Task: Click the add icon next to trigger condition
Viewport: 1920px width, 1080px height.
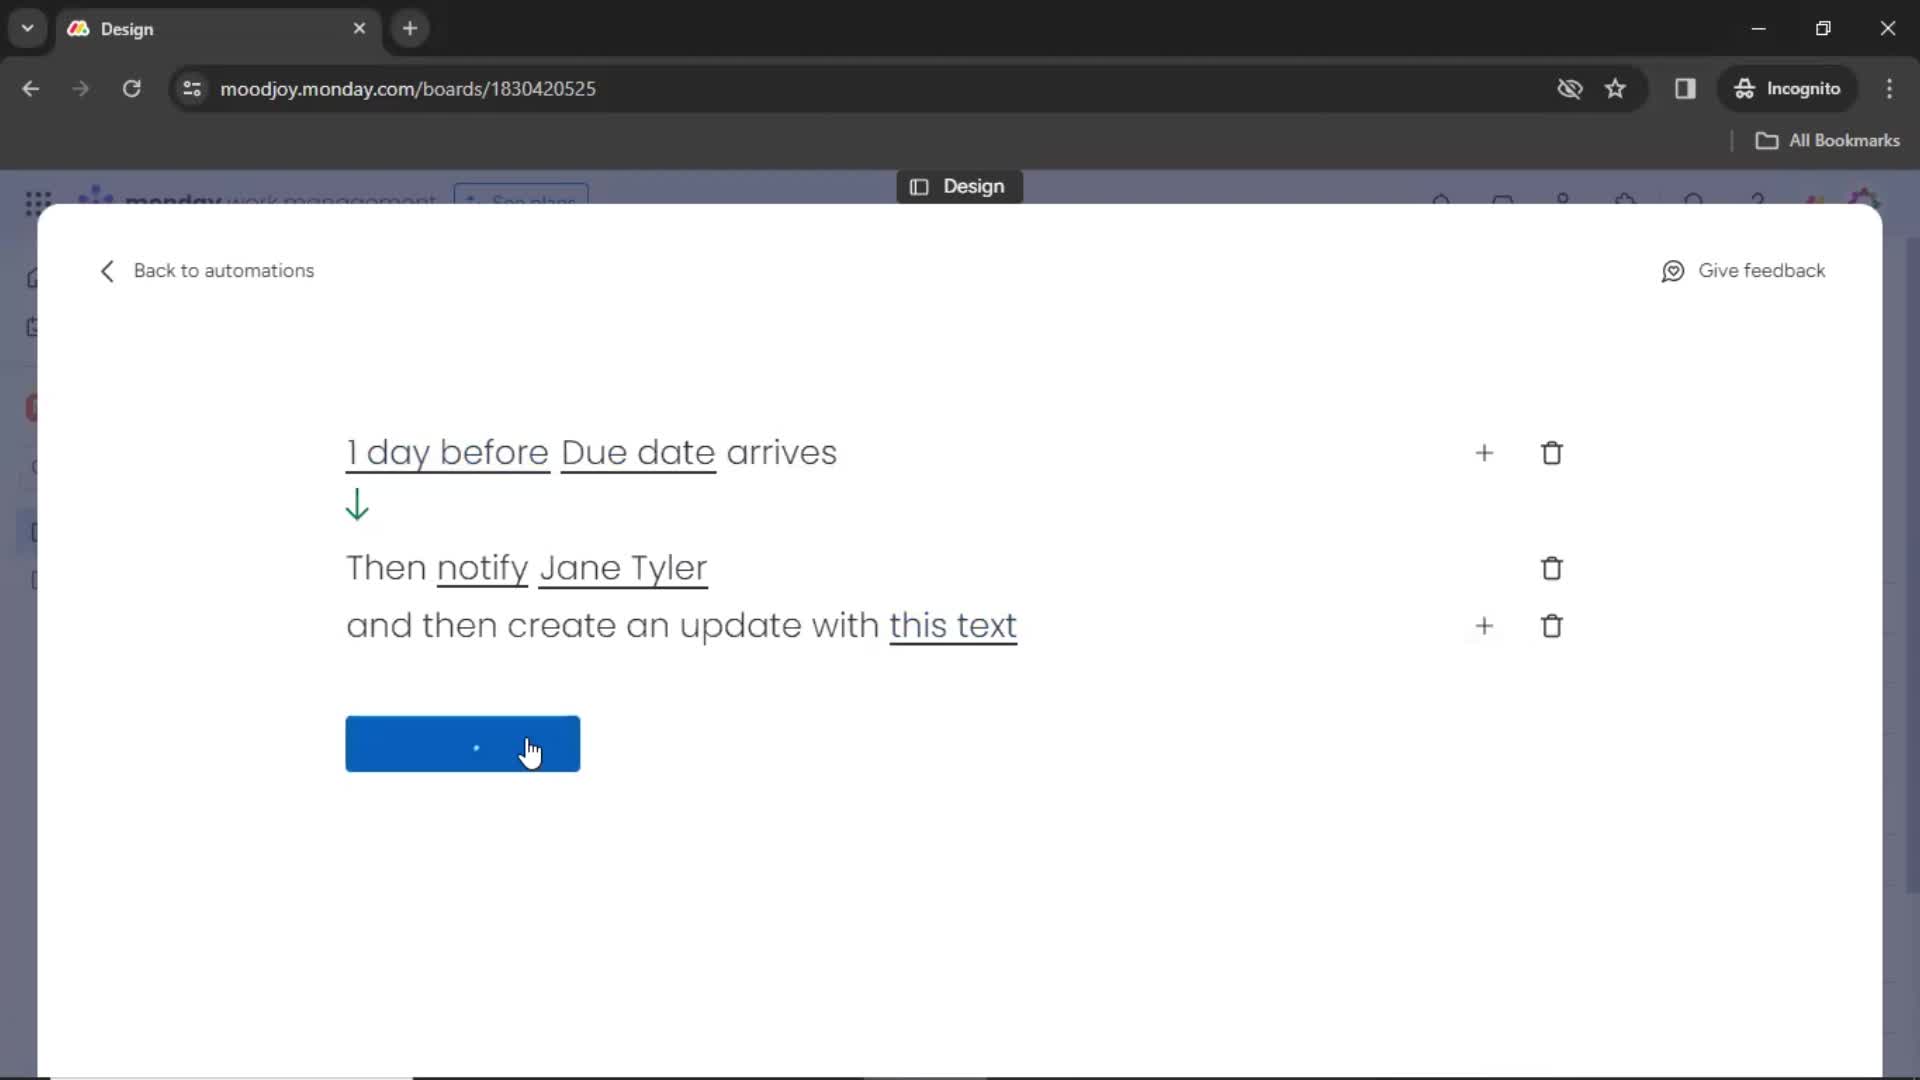Action: point(1484,452)
